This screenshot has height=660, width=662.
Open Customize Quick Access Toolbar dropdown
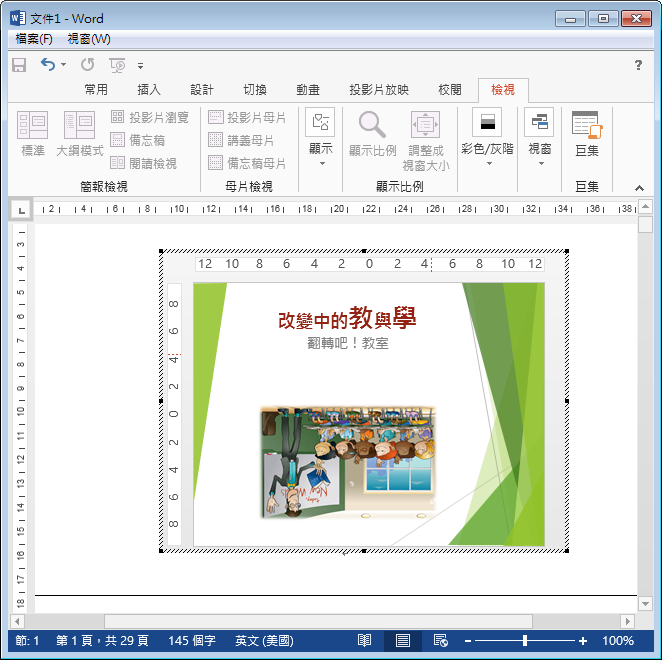pyautogui.click(x=140, y=65)
